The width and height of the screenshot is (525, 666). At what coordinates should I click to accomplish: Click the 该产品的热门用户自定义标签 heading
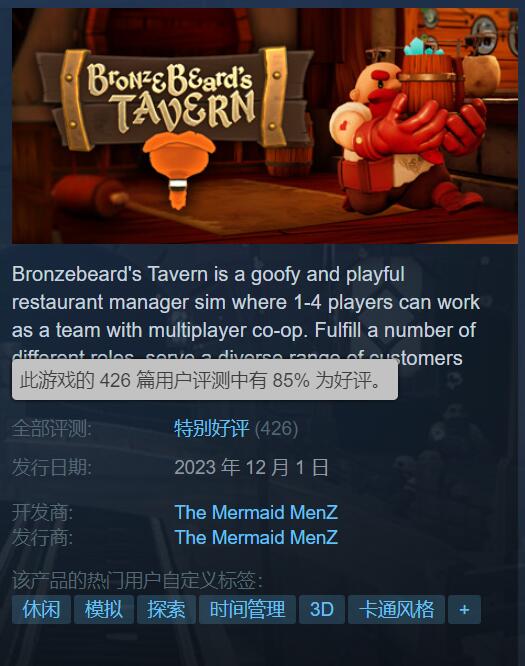pos(137,580)
